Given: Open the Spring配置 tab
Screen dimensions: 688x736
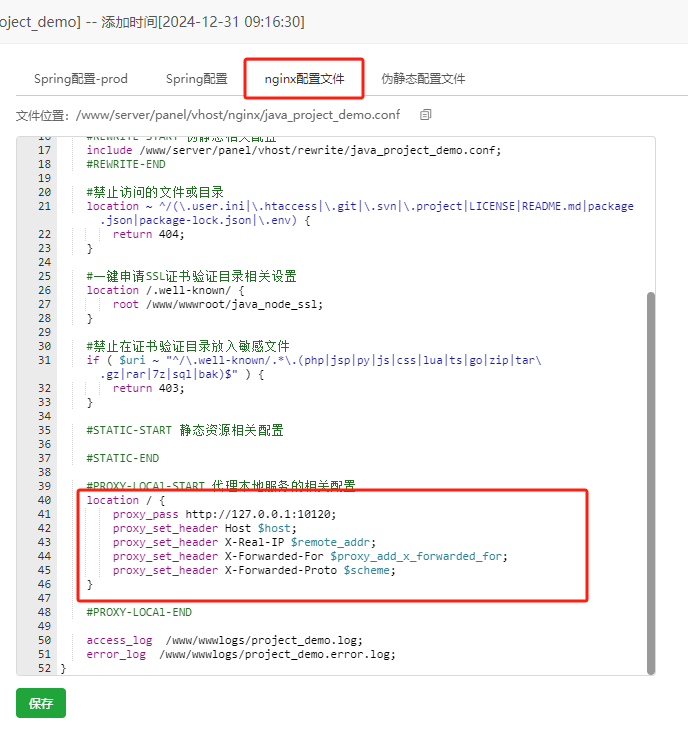Looking at the screenshot, I should (196, 78).
